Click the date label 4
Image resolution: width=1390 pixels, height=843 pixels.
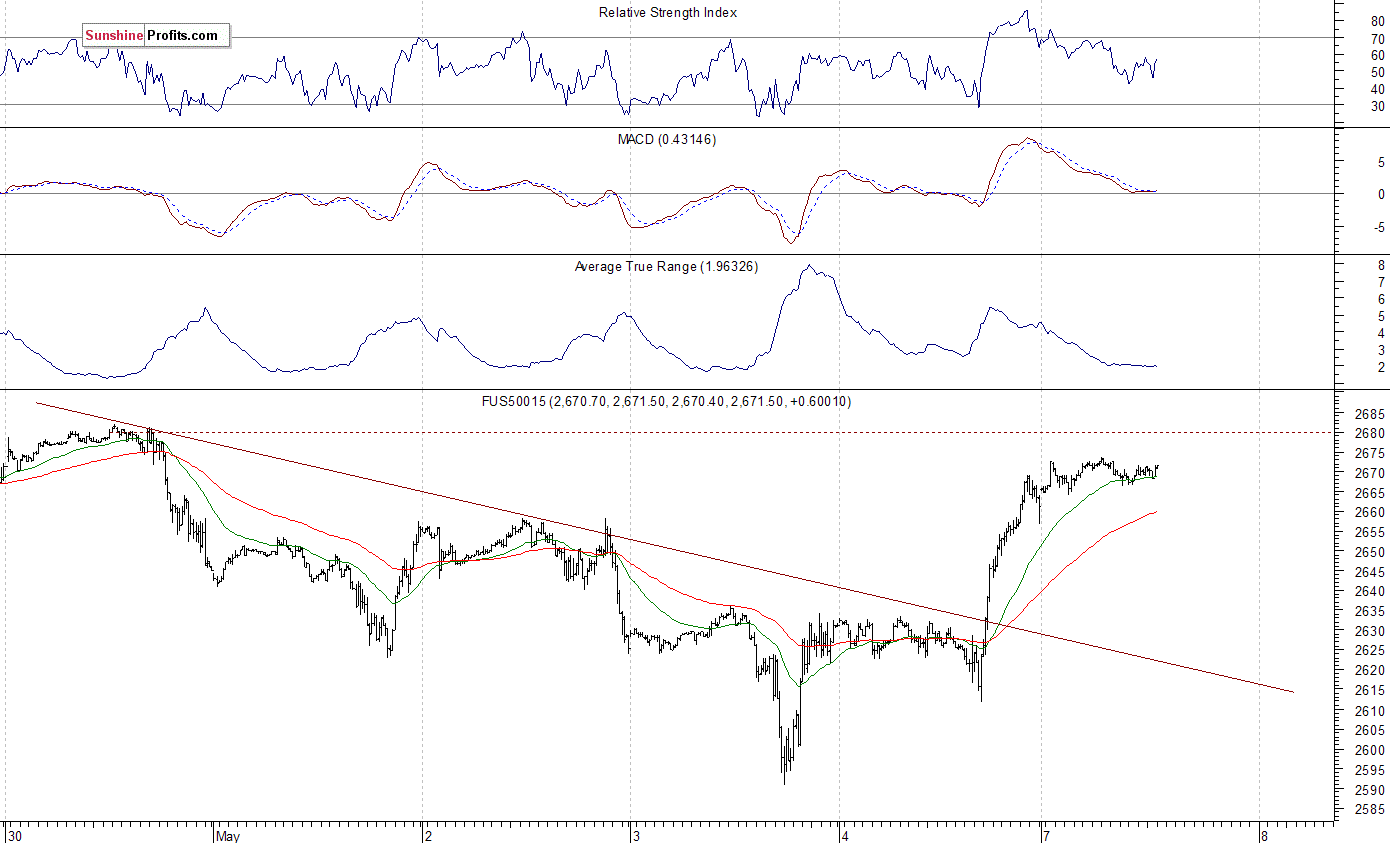(845, 834)
